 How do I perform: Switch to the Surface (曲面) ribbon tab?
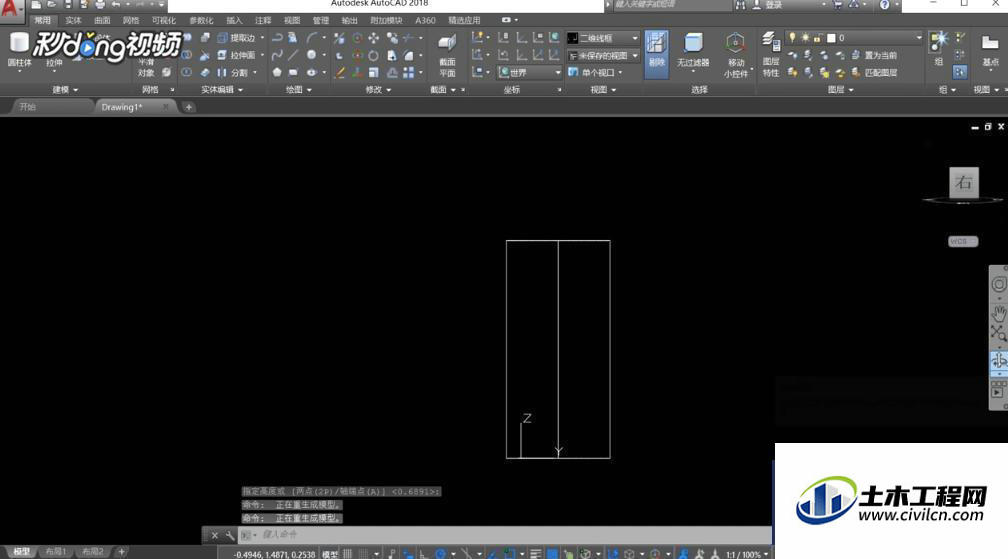[x=102, y=21]
